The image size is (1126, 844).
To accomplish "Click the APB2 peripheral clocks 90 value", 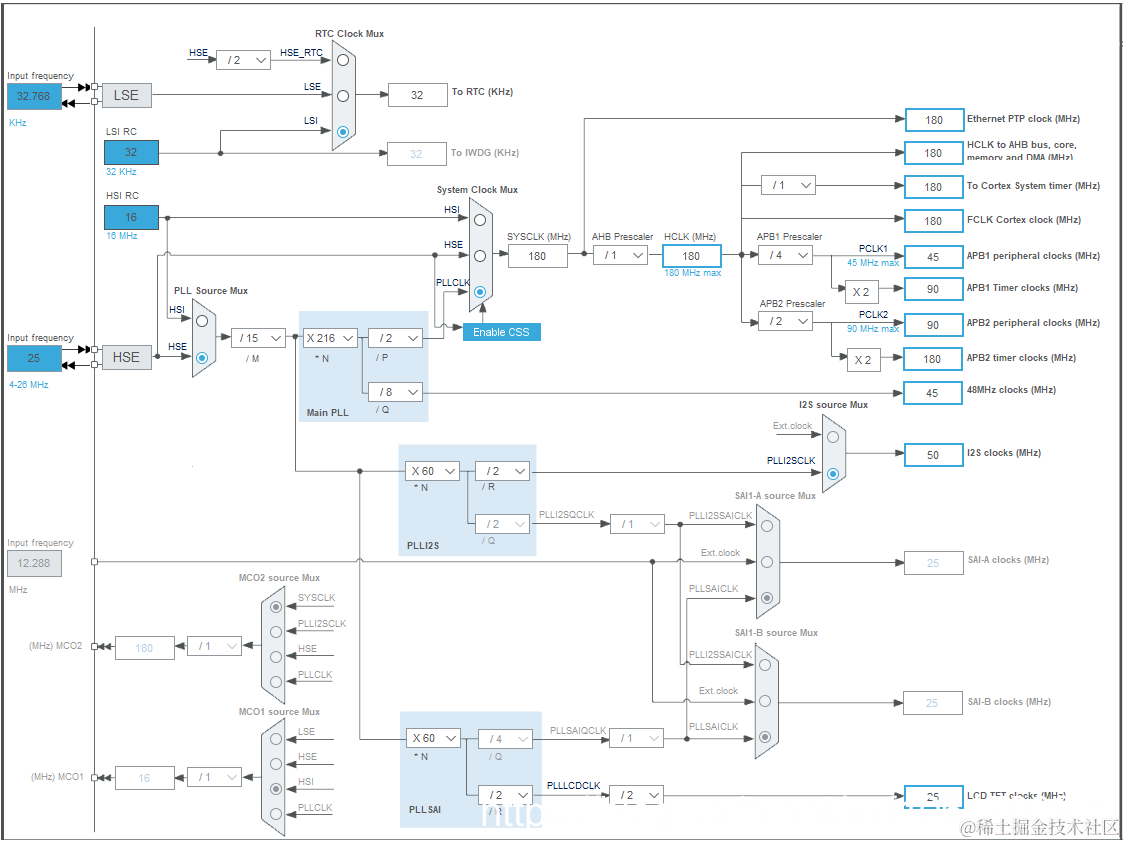I will (933, 325).
